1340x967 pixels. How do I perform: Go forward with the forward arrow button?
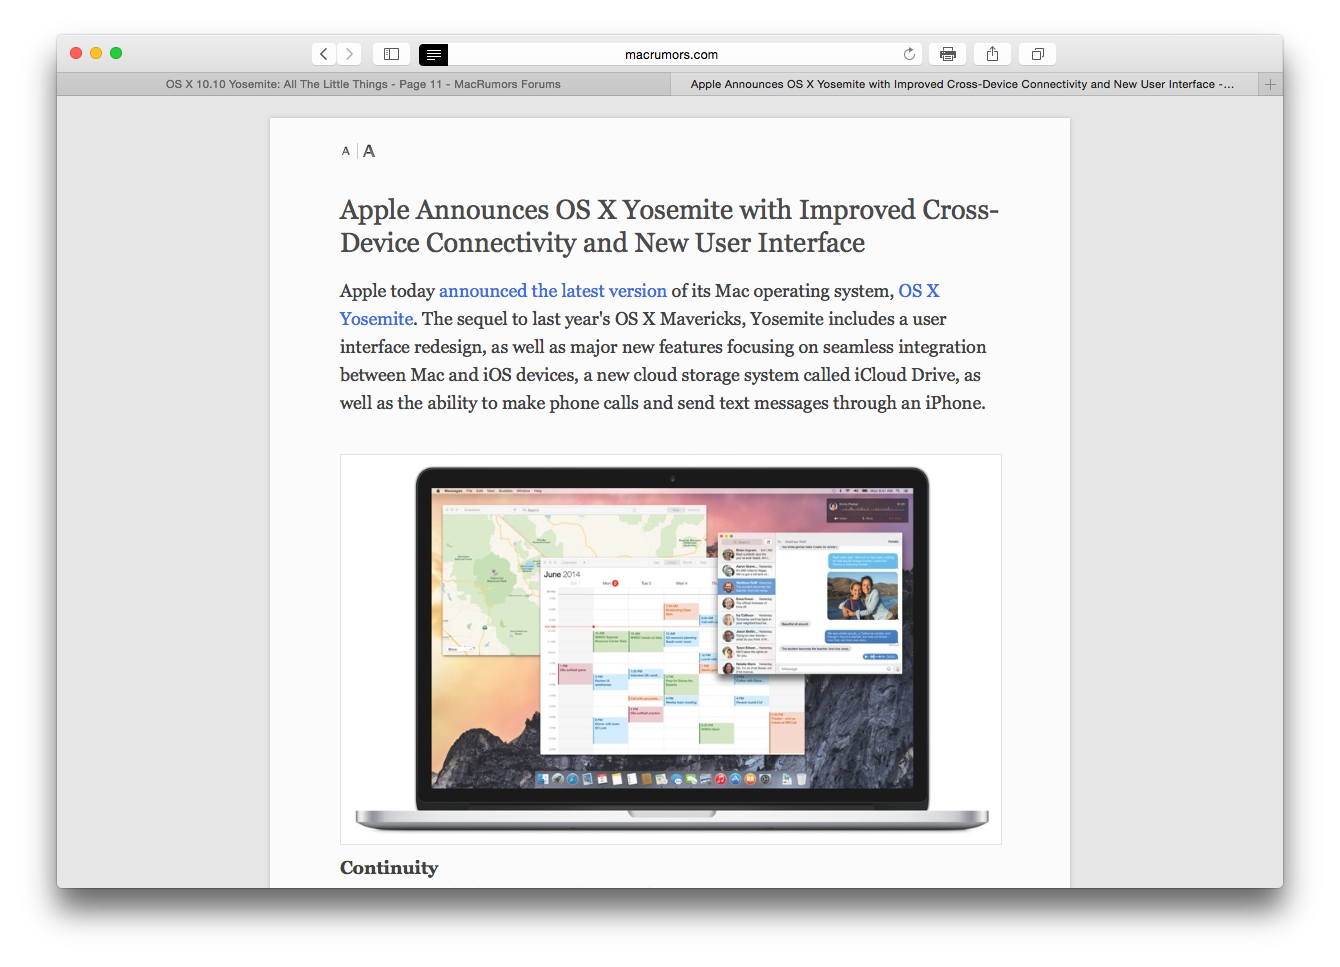tap(349, 54)
